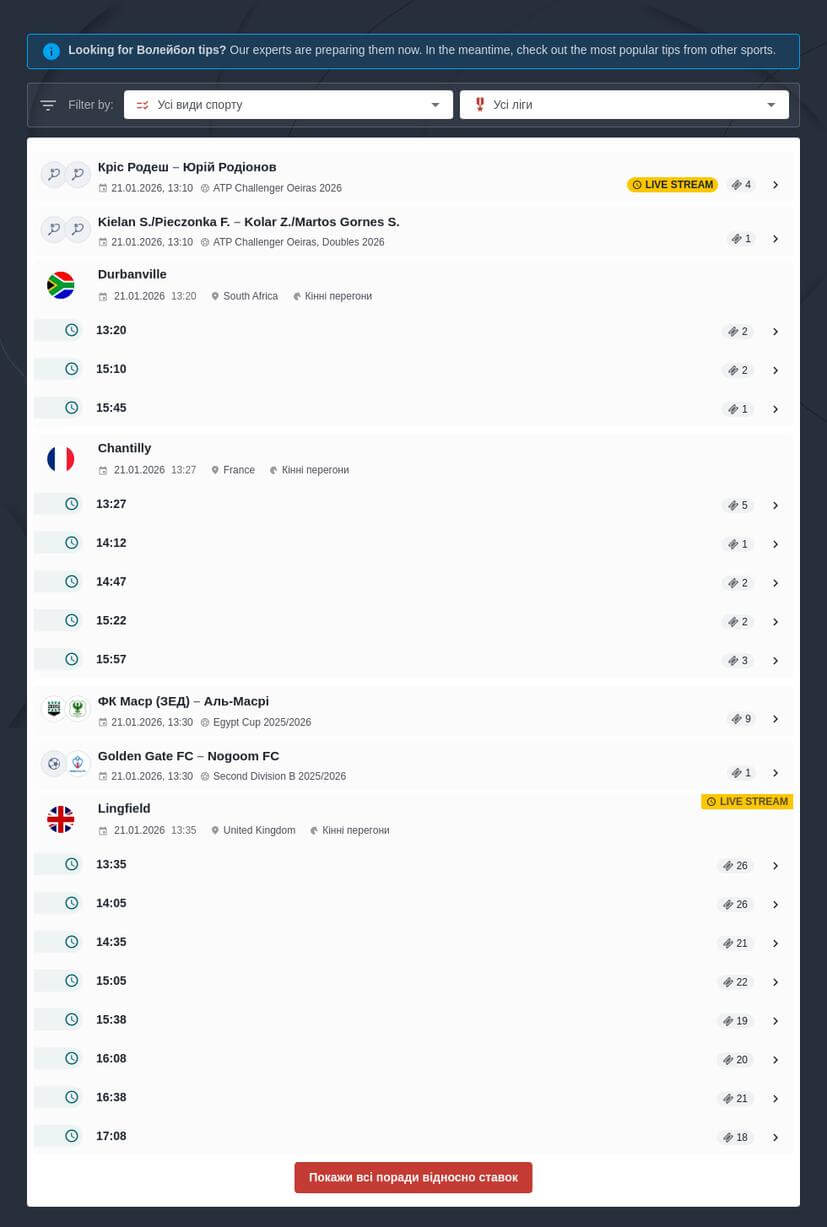
Task: Click the info icon in the Волейбол banner
Action: (x=51, y=51)
